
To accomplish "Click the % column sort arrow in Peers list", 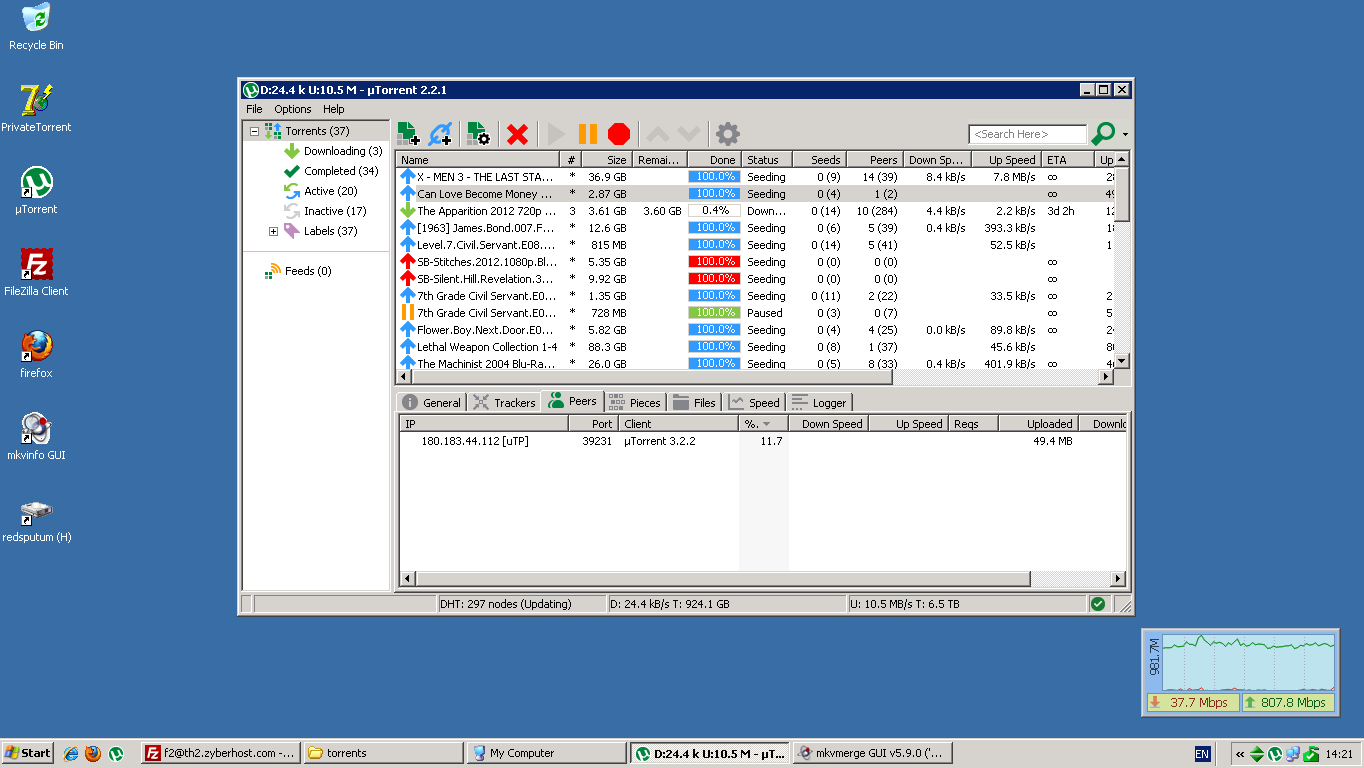I will coord(766,425).
